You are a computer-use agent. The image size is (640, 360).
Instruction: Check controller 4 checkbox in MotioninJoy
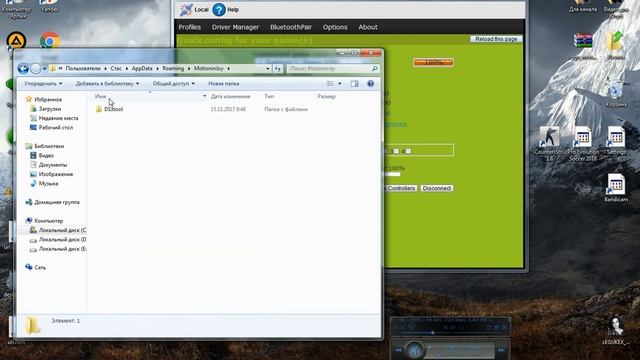(408, 151)
